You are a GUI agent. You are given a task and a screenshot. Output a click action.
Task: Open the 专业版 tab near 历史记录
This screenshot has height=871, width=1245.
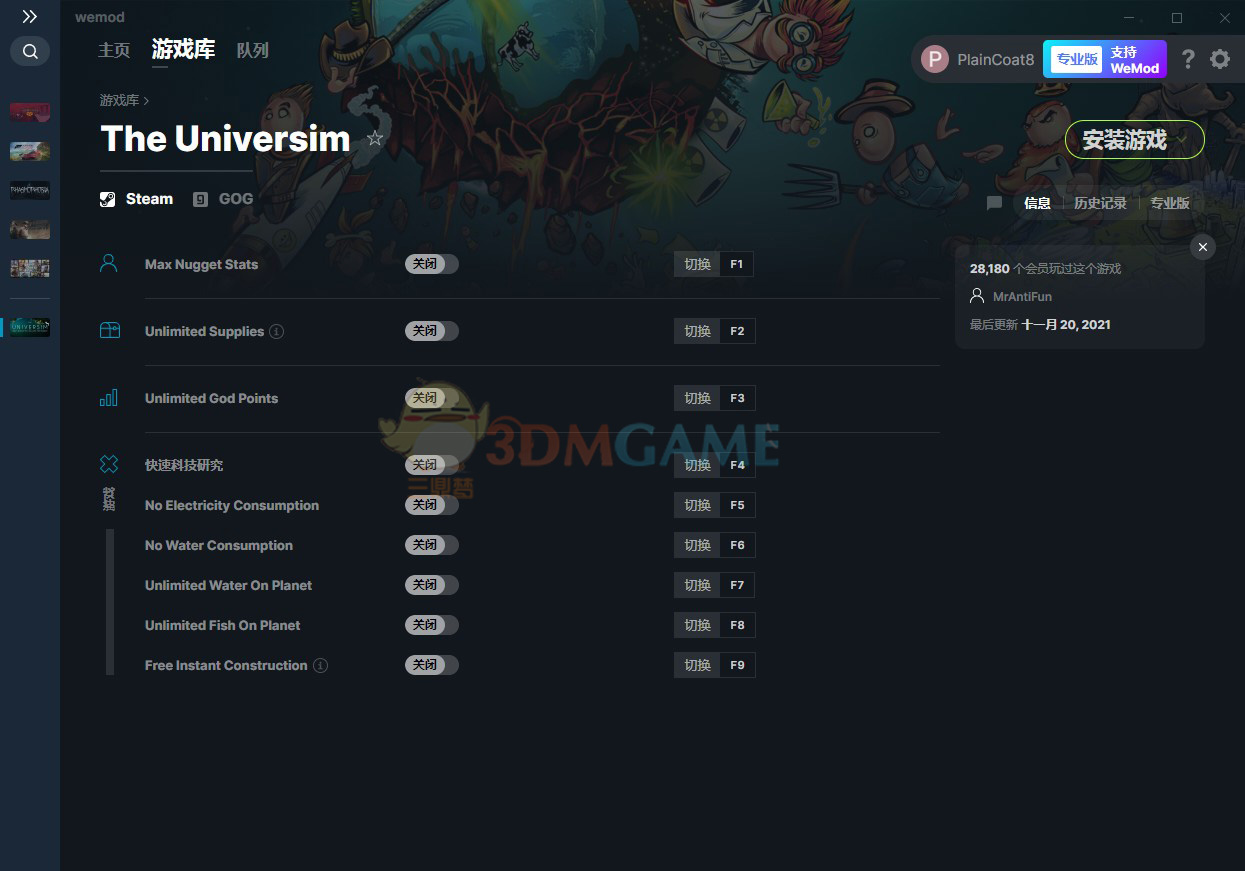tap(1170, 203)
